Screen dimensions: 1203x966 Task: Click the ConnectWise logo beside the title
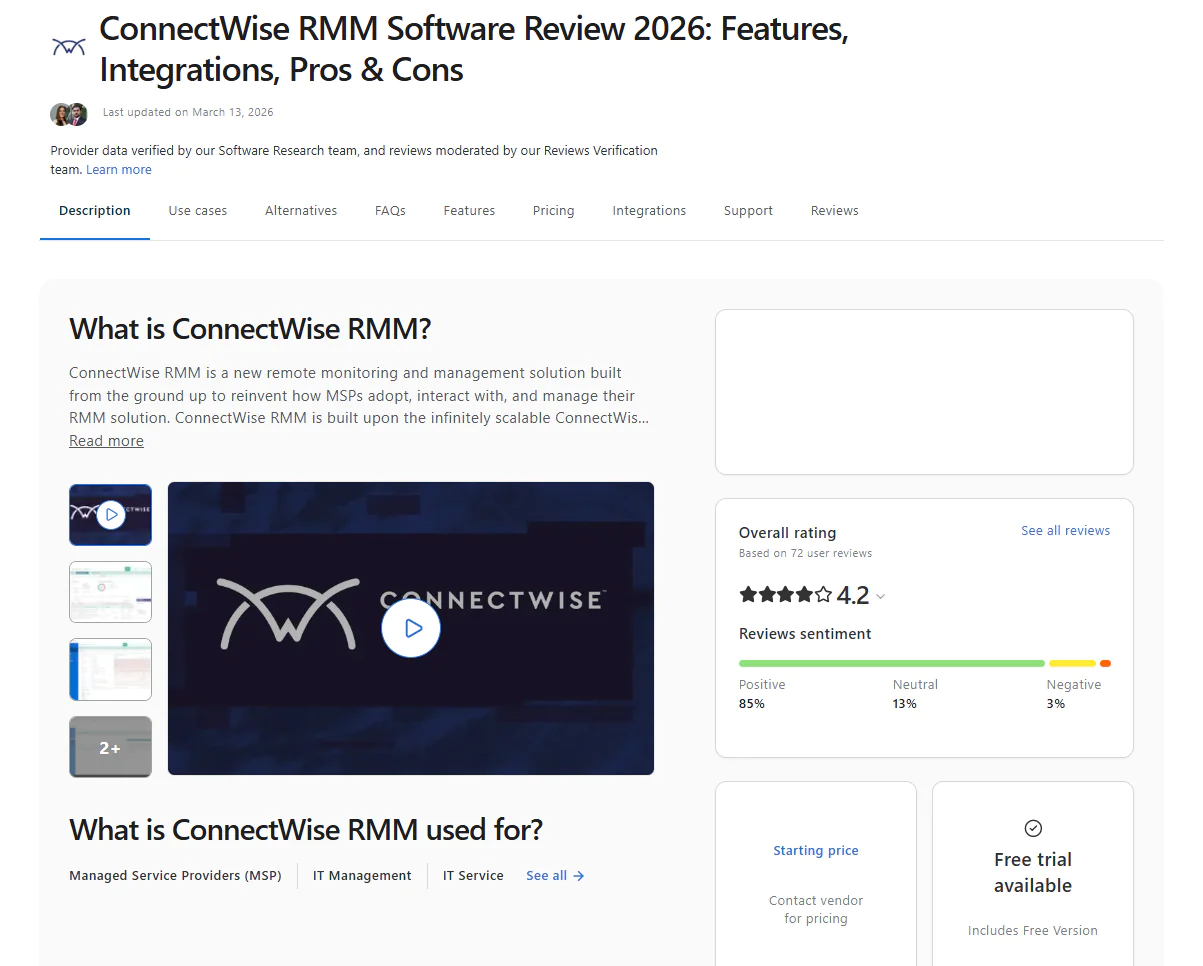pos(68,46)
